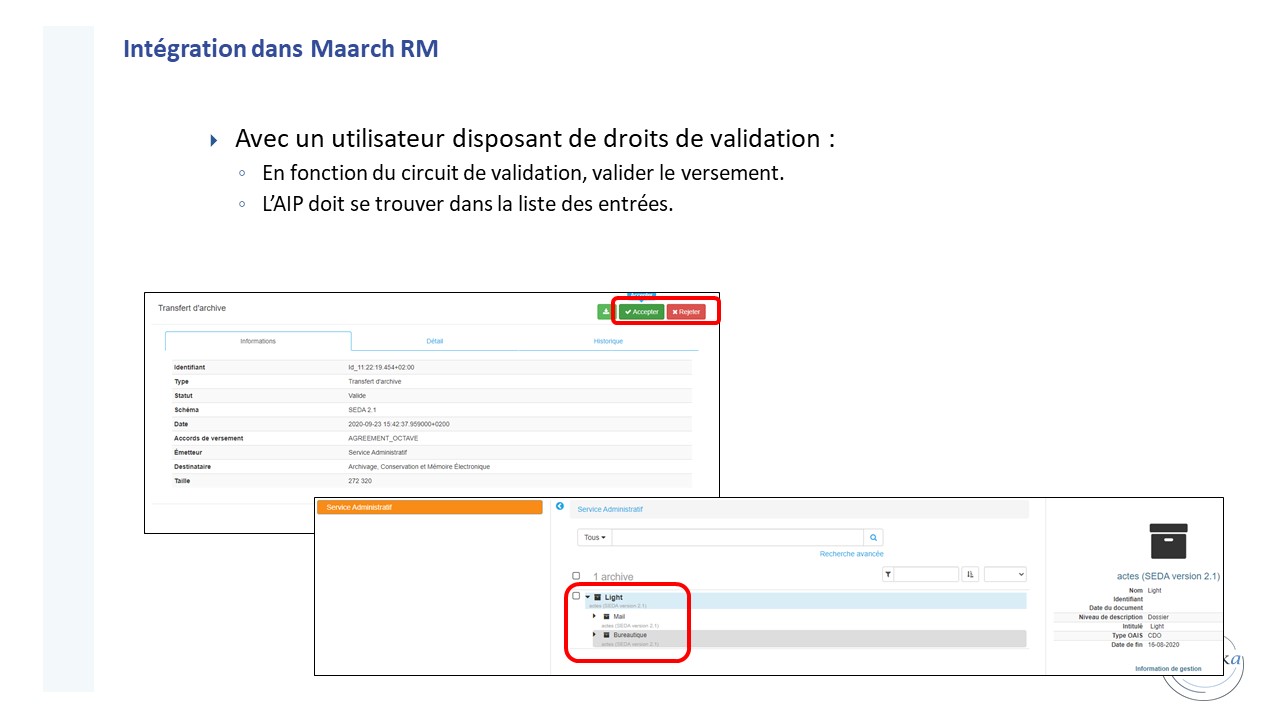1280x720 pixels.
Task: Open Information de gestion section
Action: 1168,668
